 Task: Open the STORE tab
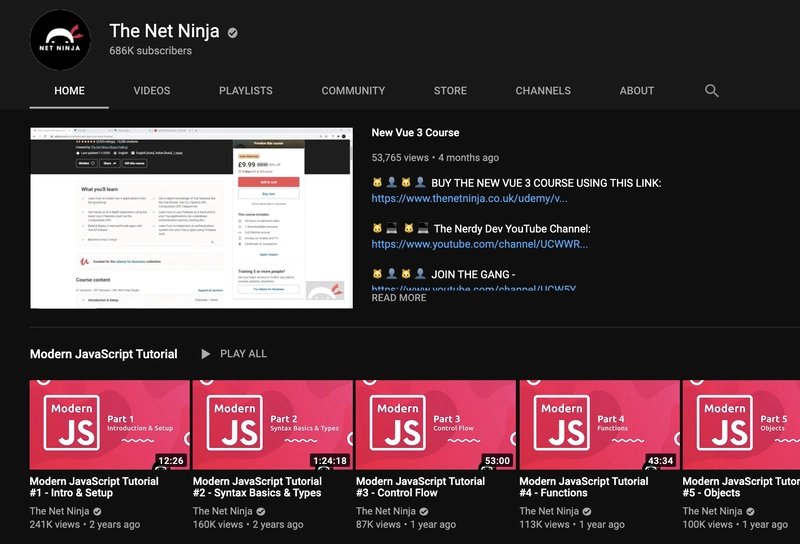450,91
